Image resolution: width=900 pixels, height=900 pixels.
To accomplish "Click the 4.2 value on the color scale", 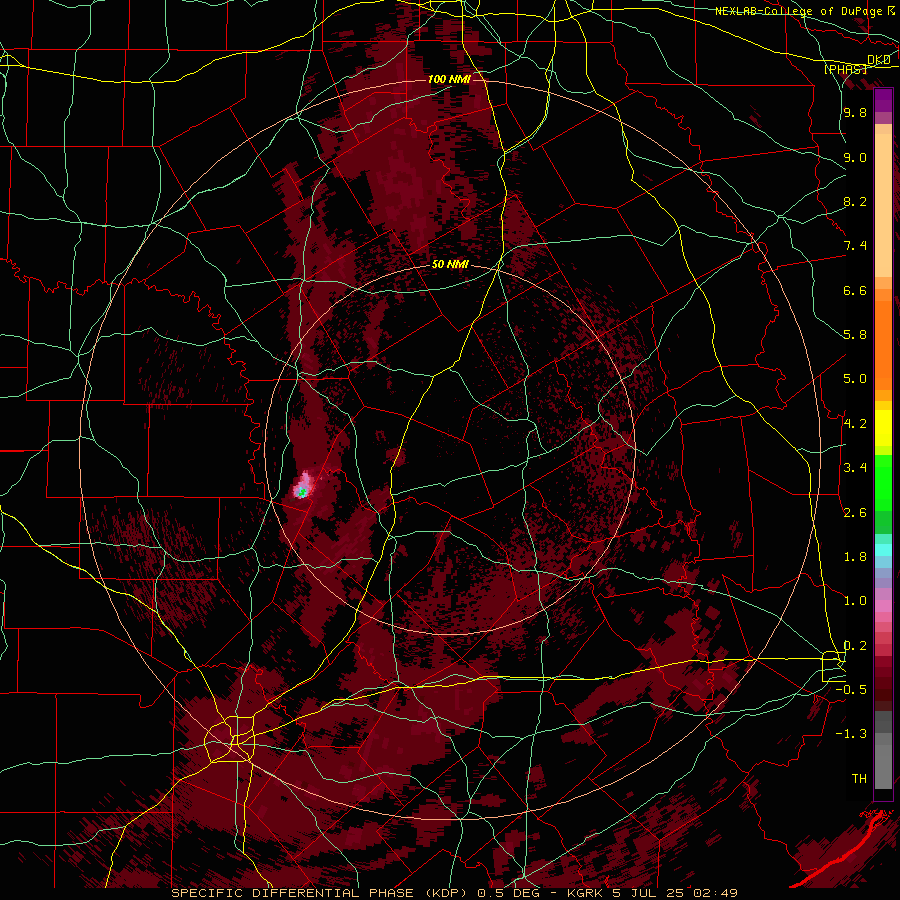I will (855, 424).
